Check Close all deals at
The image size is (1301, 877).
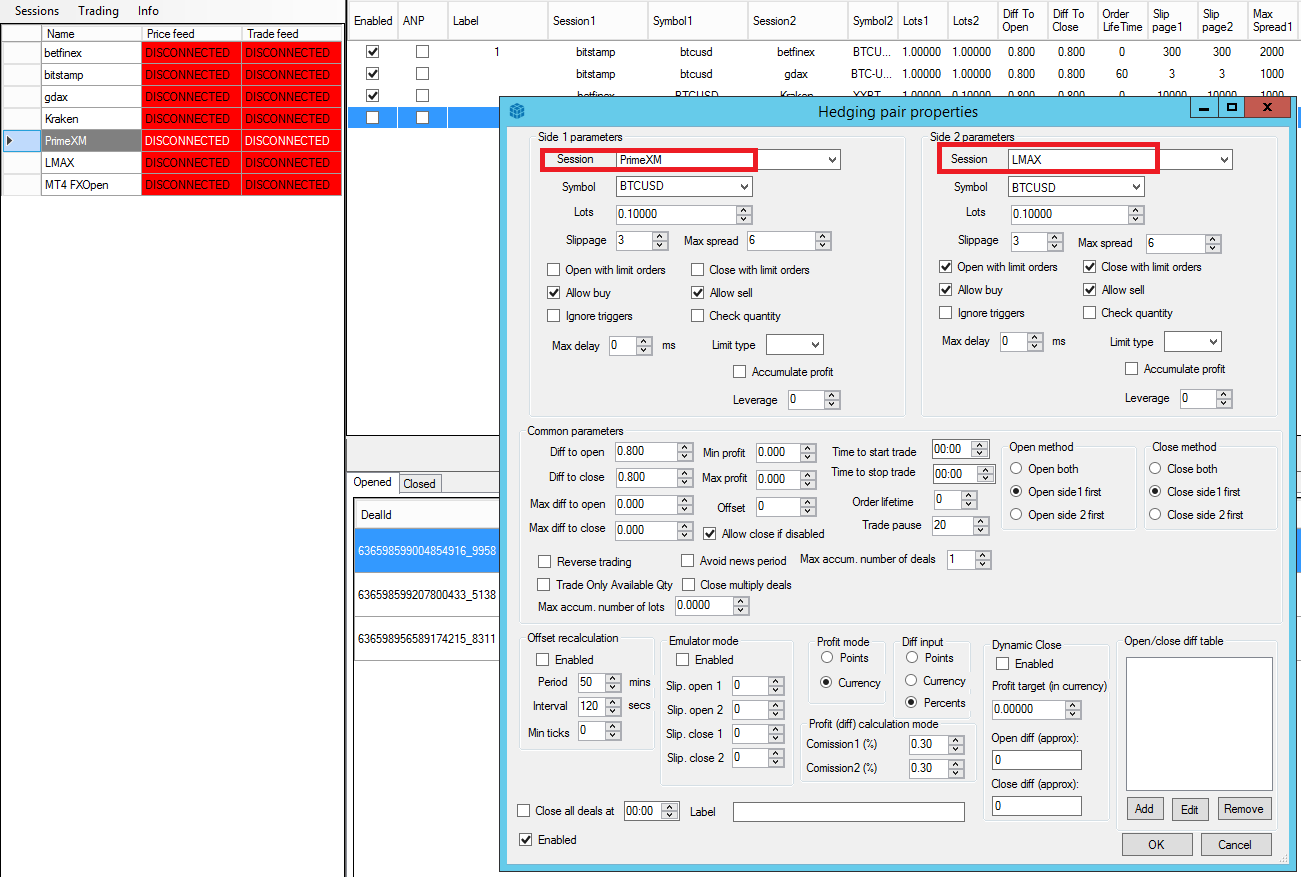pos(524,811)
